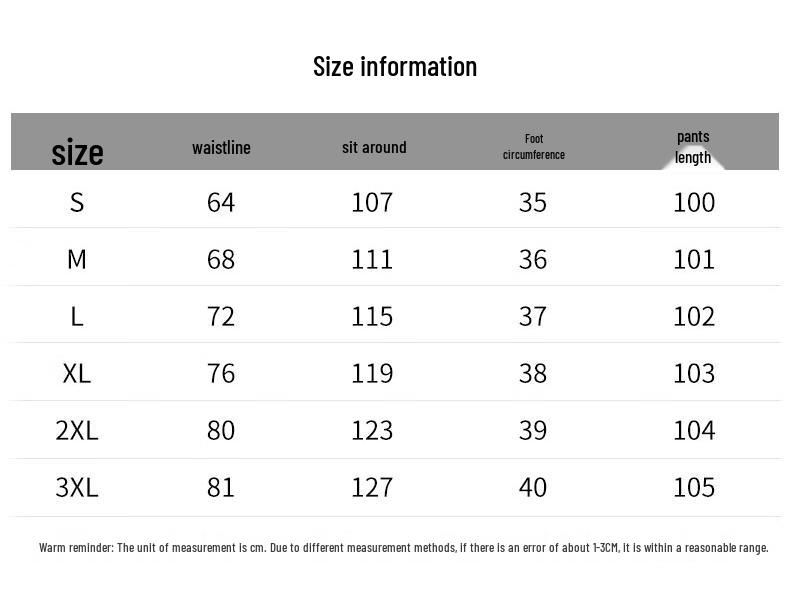Click pants length value 100 for S
Viewport: 790px width, 593px height.
point(694,202)
